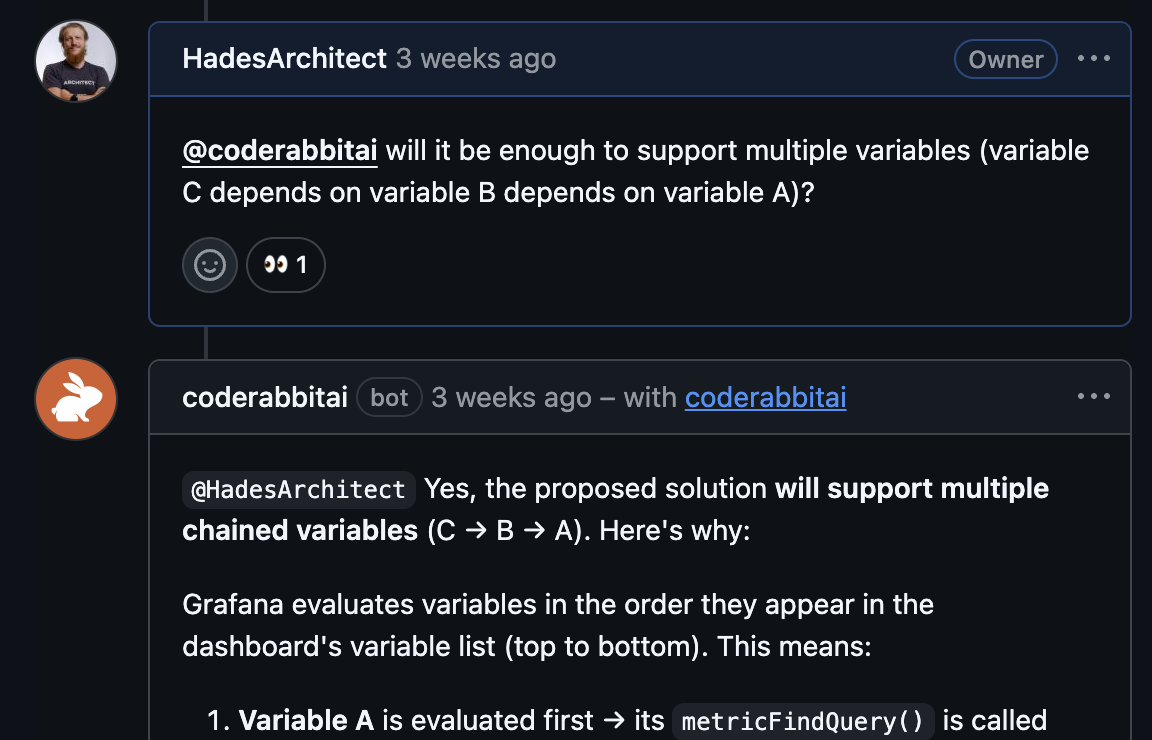Click the coderabbitai username header
Image resolution: width=1152 pixels, height=740 pixels.
click(264, 397)
